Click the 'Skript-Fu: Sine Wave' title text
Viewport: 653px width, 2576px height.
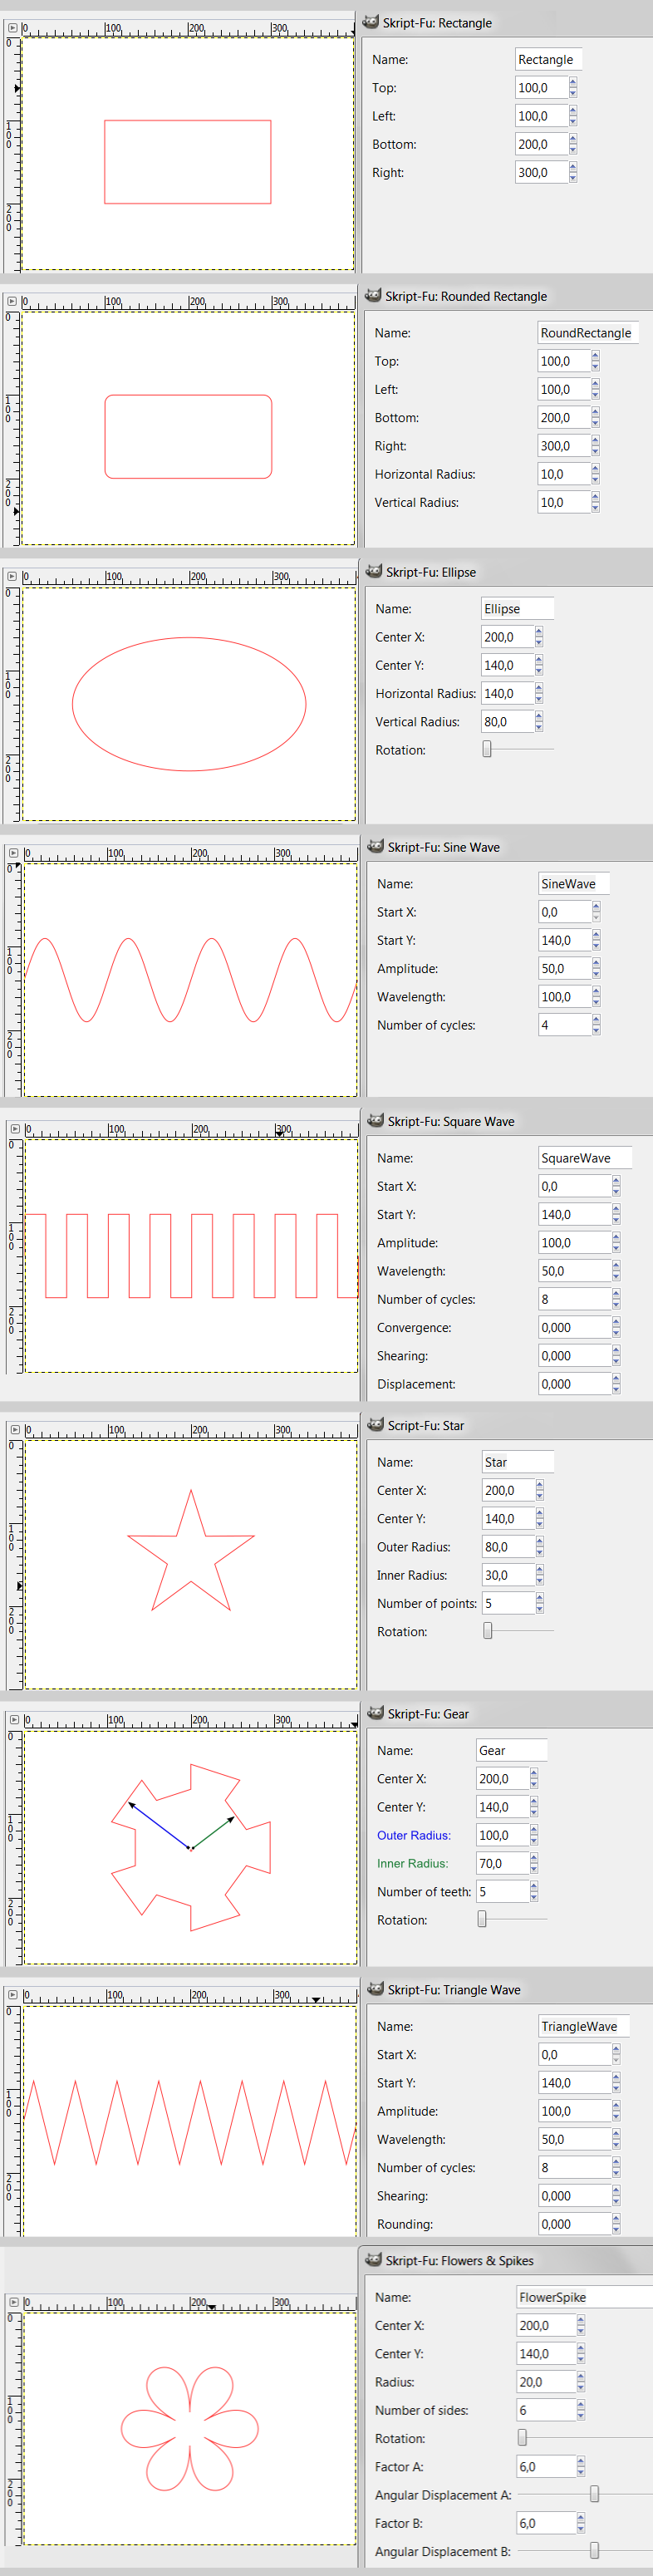444,847
